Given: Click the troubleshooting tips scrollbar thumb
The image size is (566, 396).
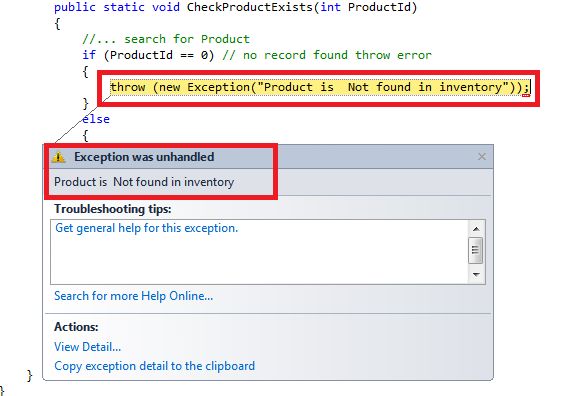Looking at the screenshot, I should point(475,250).
